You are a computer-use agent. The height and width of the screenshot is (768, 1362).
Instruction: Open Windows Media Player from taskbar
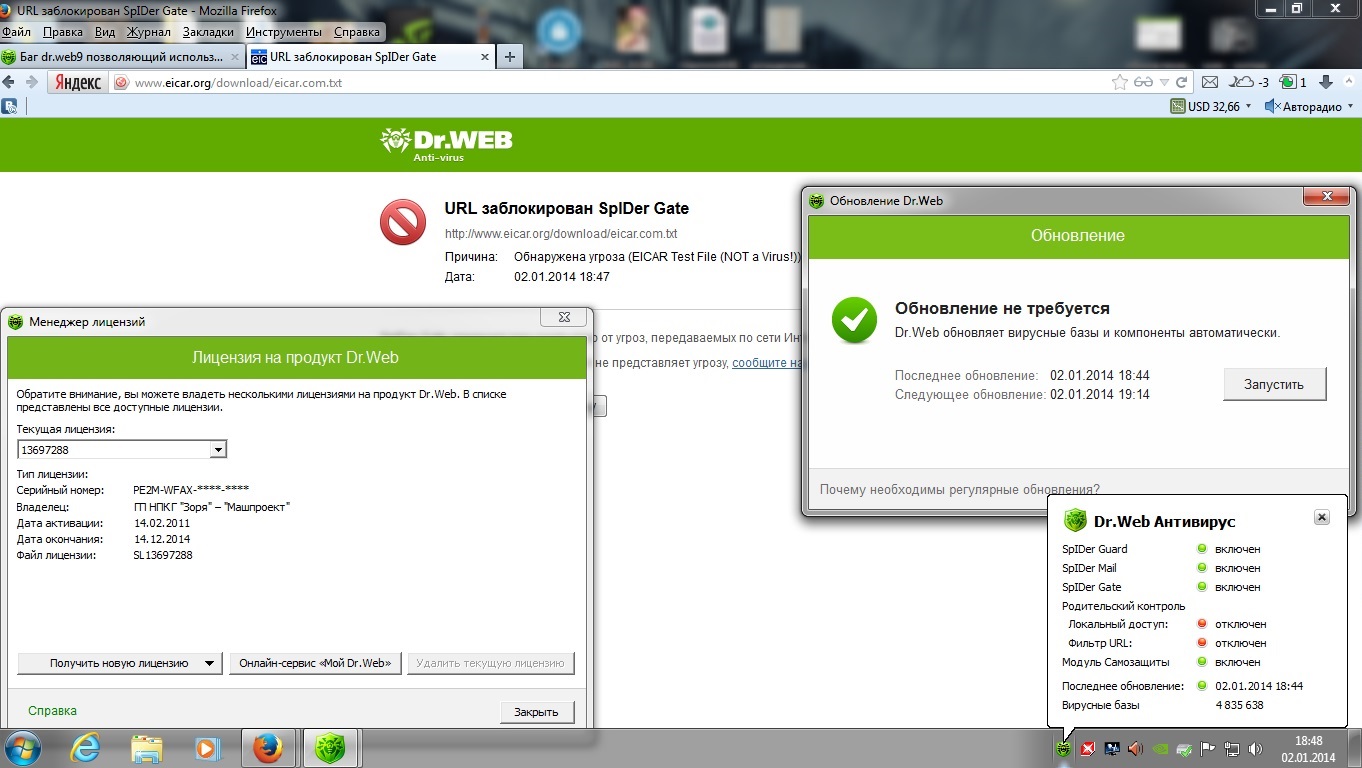[x=207, y=748]
